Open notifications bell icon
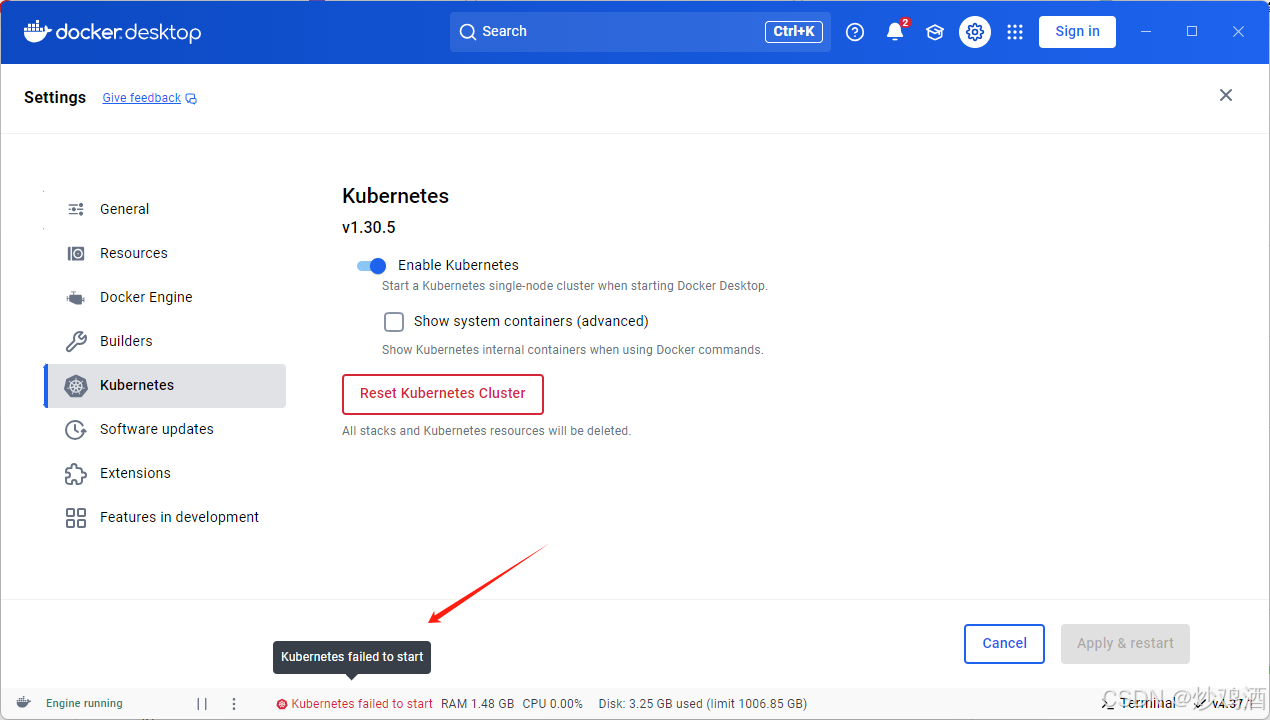 point(895,32)
